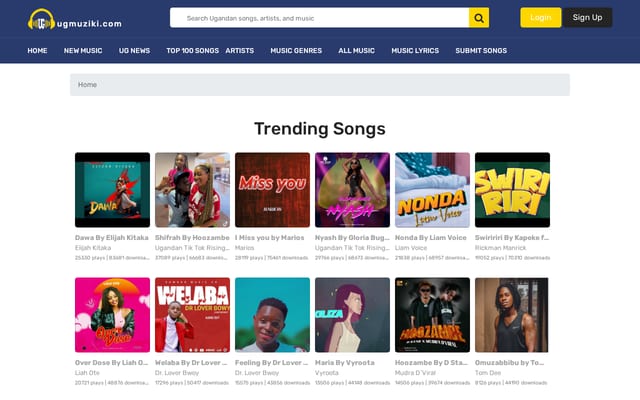Click title link Dawa By Elijah Kitaka
The width and height of the screenshot is (640, 400).
point(111,238)
